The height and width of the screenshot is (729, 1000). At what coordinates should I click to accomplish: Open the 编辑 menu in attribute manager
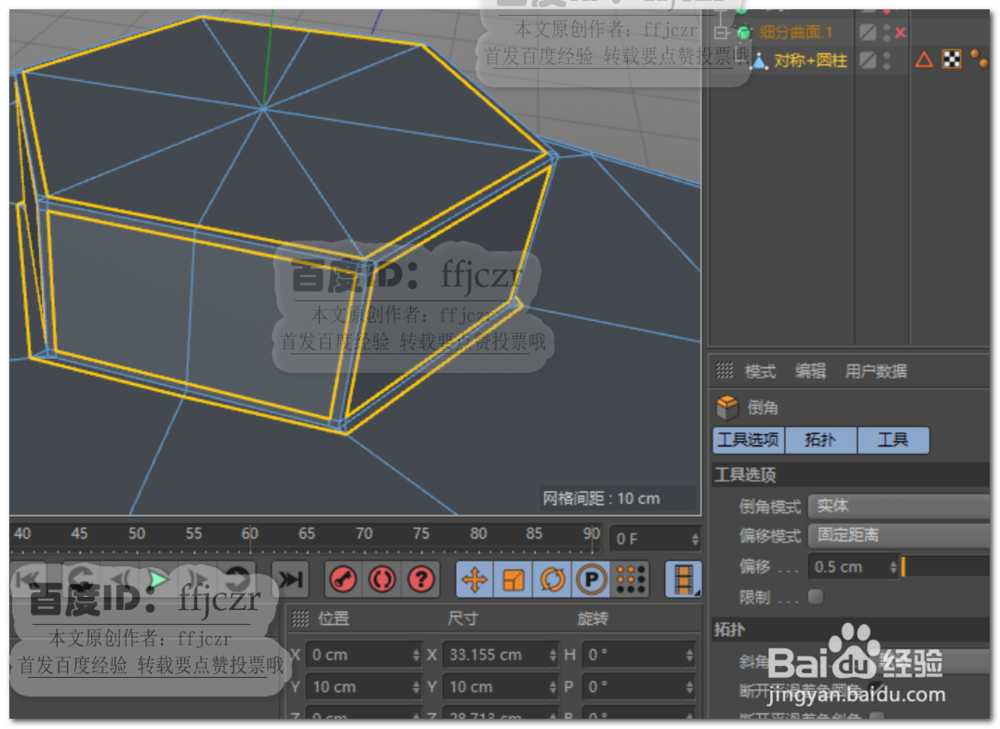pos(810,371)
